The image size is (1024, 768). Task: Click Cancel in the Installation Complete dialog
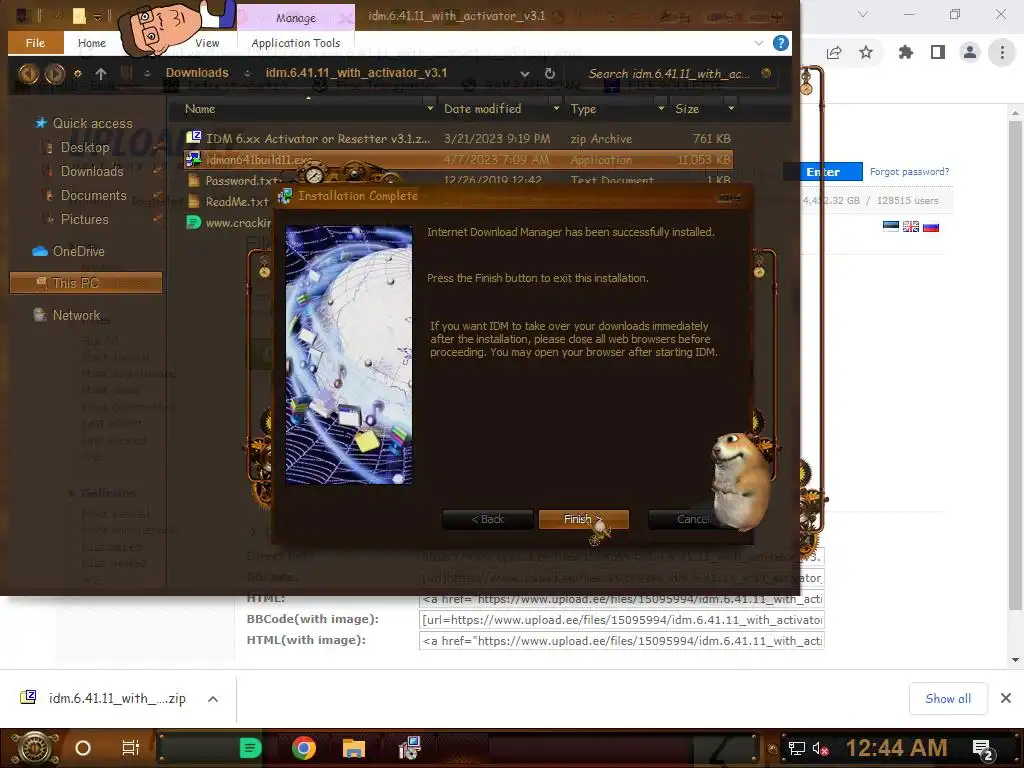pos(692,519)
